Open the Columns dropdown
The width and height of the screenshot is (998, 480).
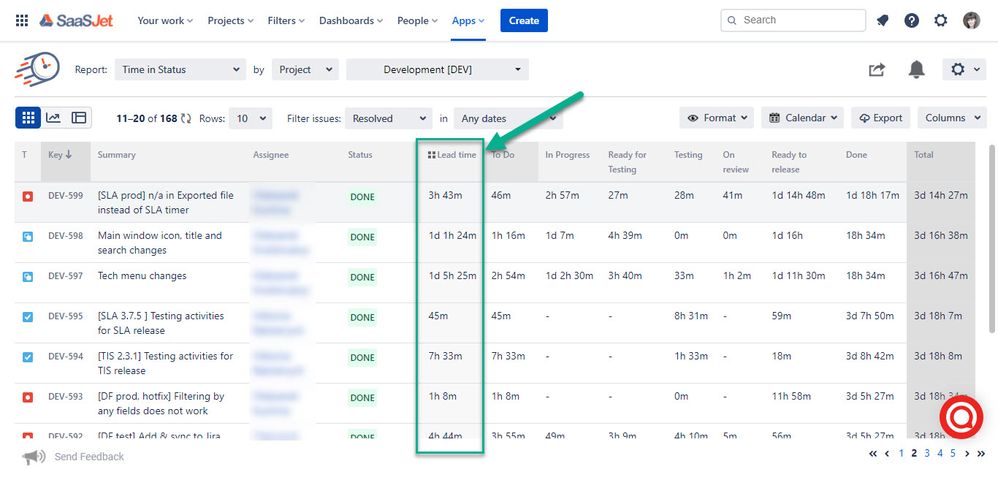[x=952, y=118]
